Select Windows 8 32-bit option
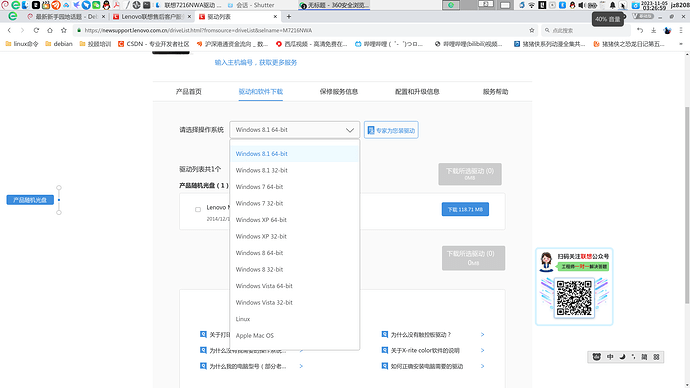The image size is (690, 388). coord(294,269)
